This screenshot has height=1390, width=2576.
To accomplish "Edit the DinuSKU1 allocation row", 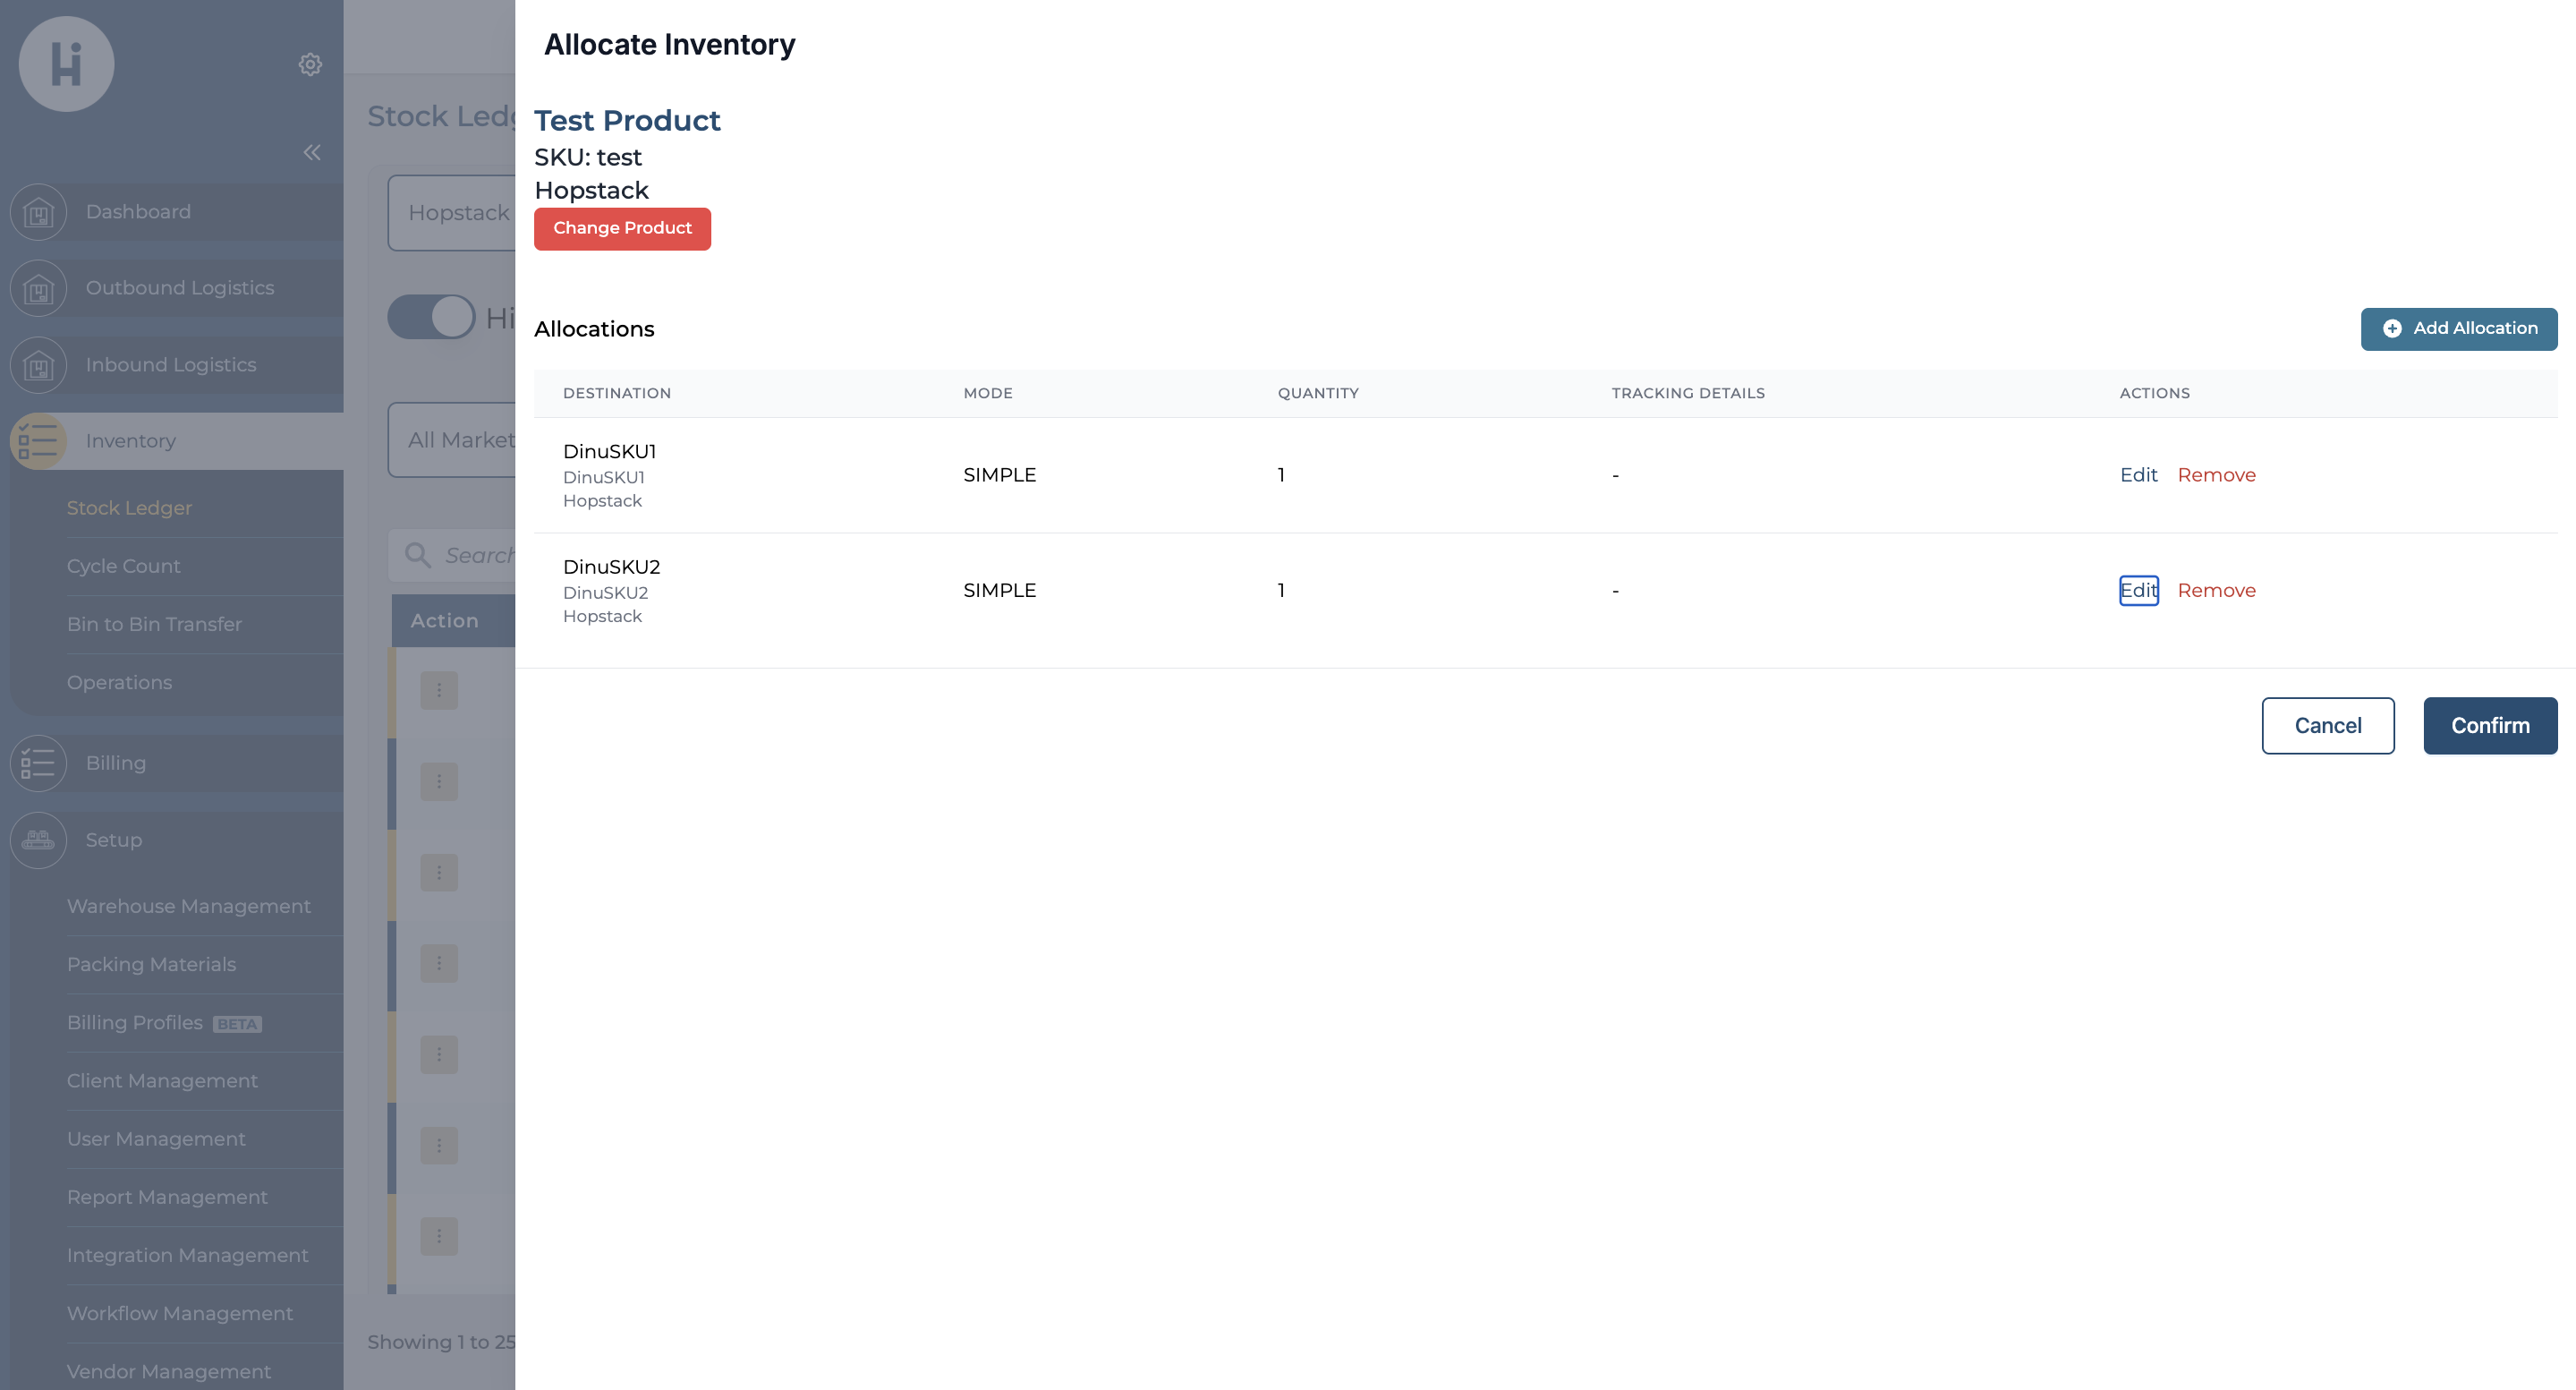I will point(2138,475).
